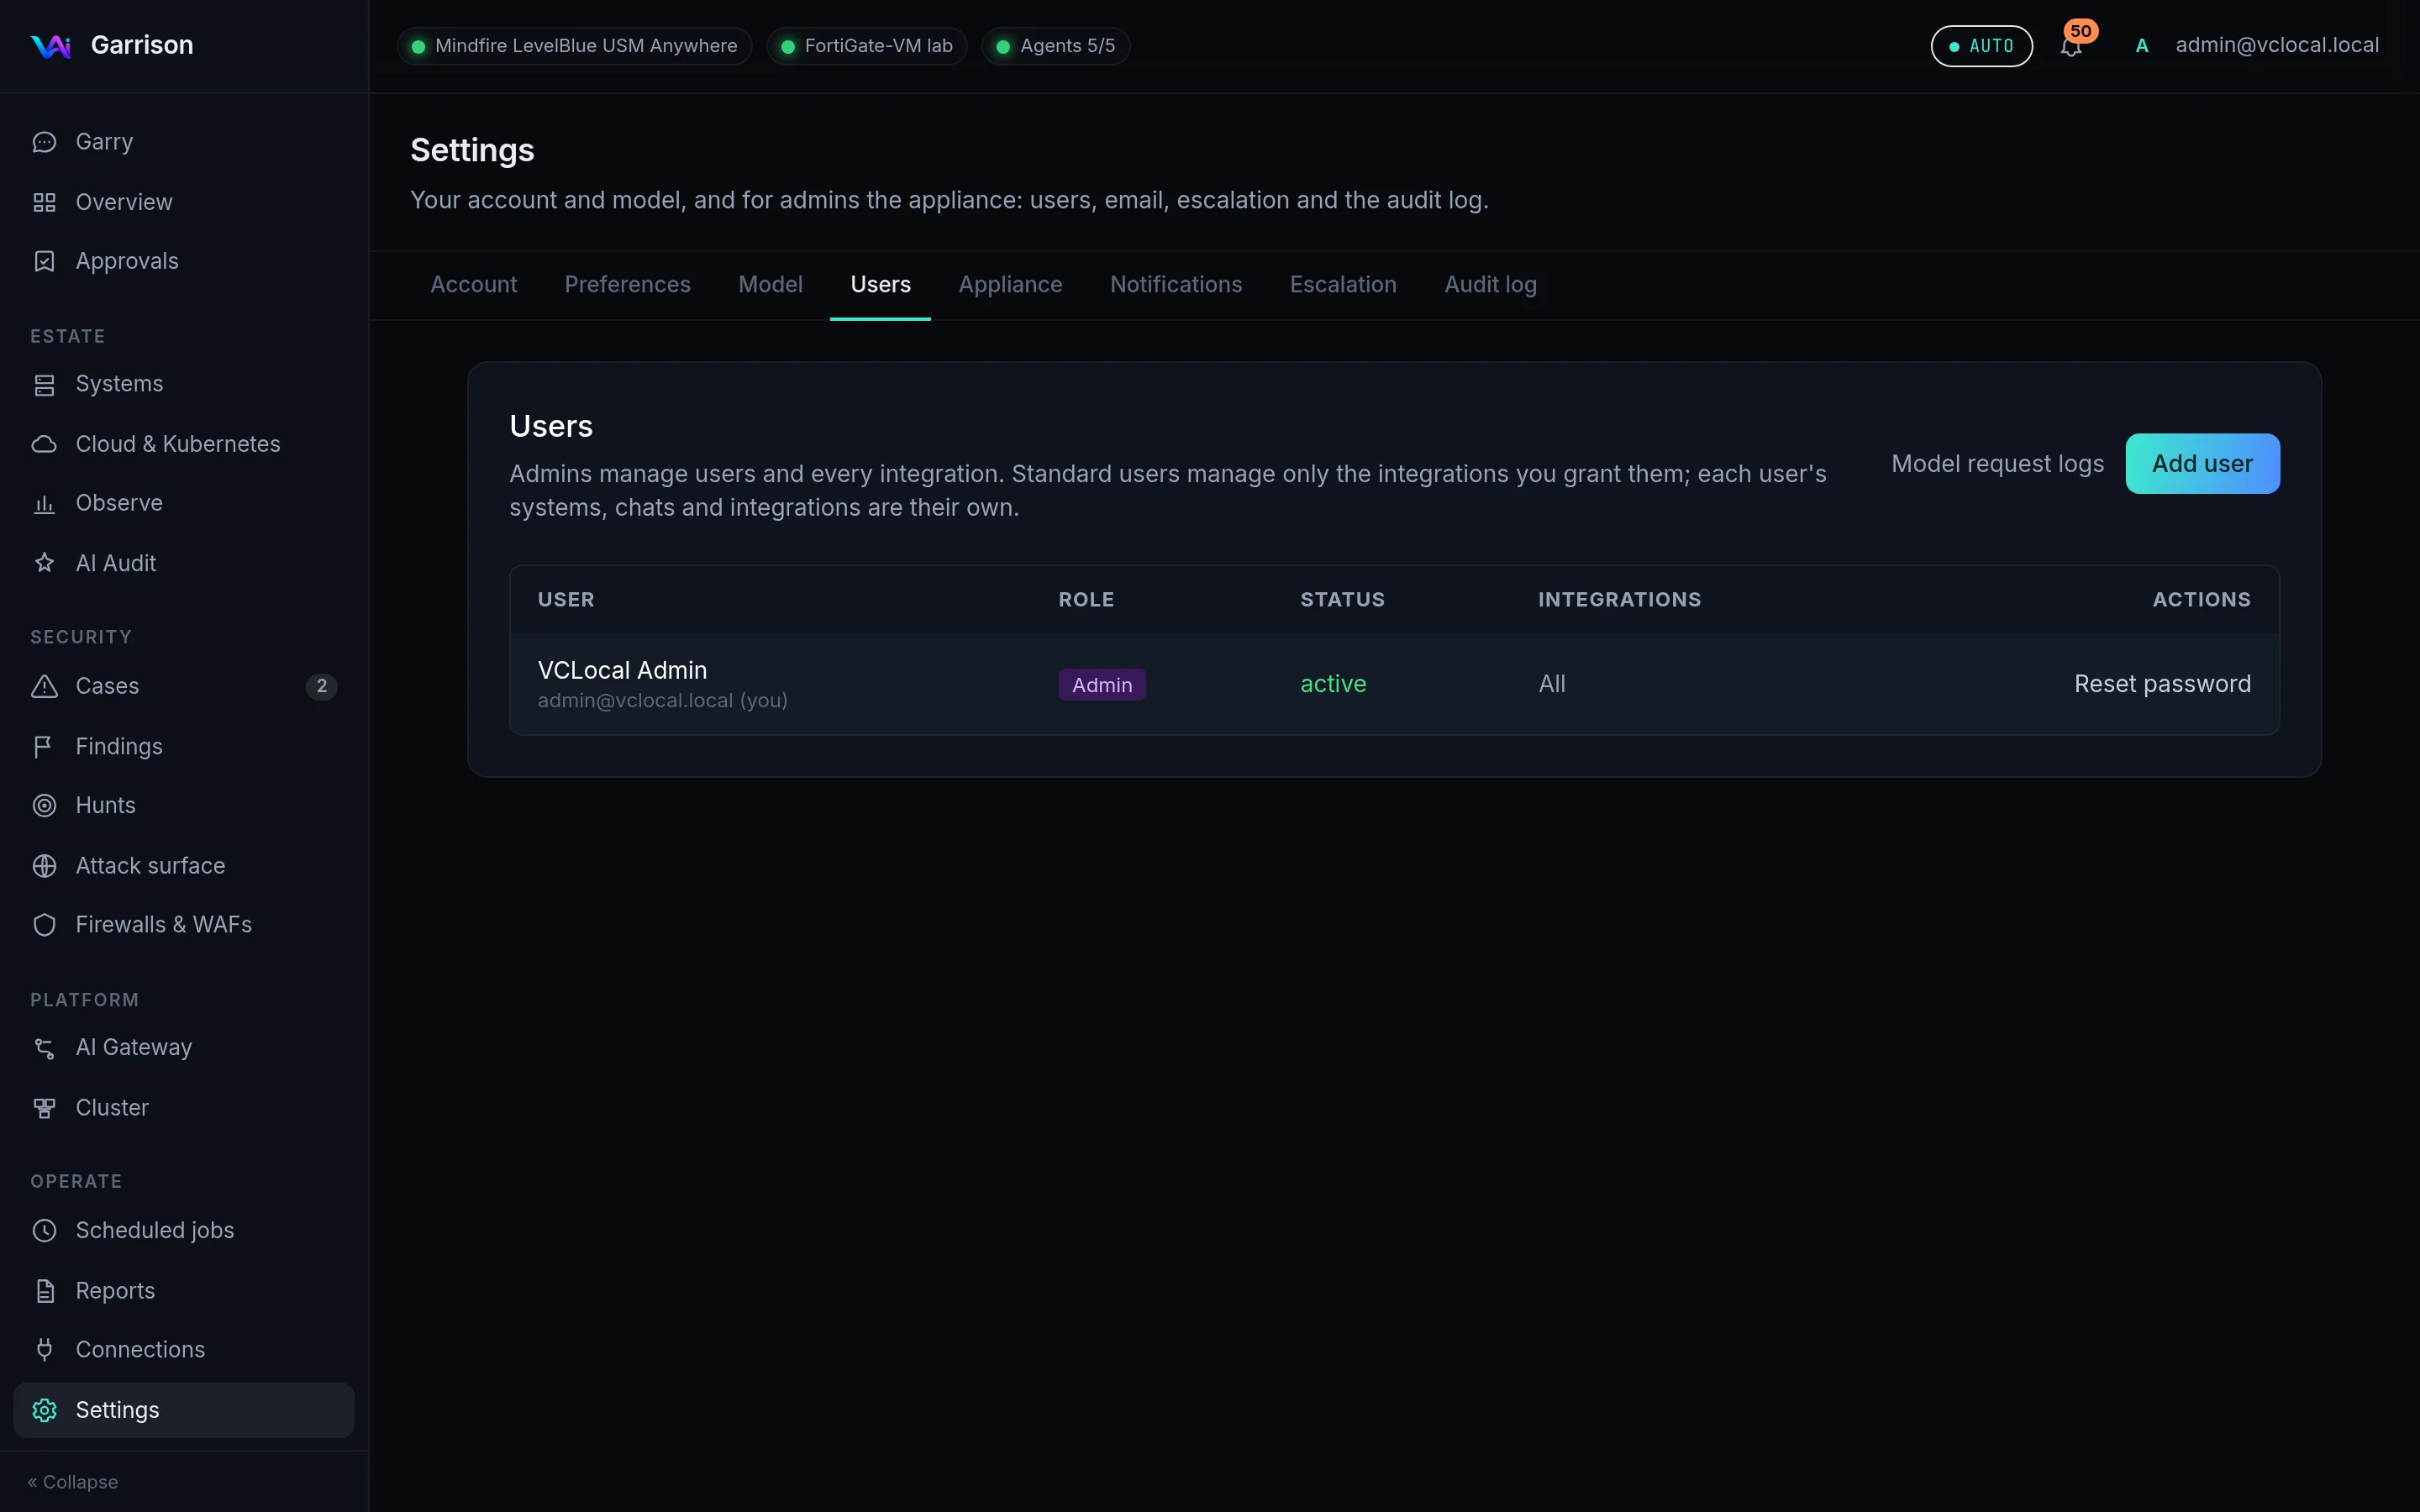Open the Preferences tab
The image size is (2420, 1512).
[627, 285]
